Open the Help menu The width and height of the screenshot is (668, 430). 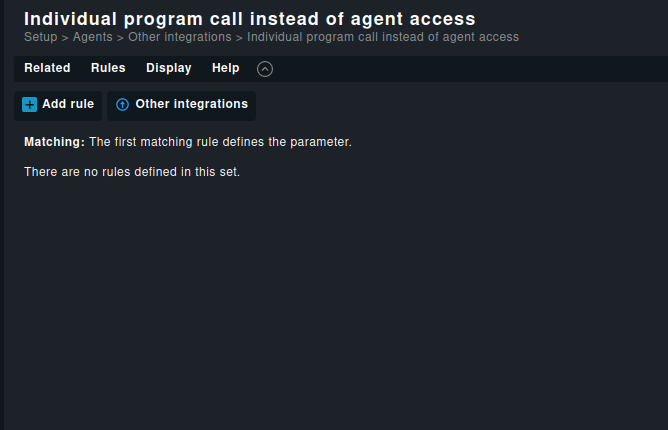(x=225, y=68)
